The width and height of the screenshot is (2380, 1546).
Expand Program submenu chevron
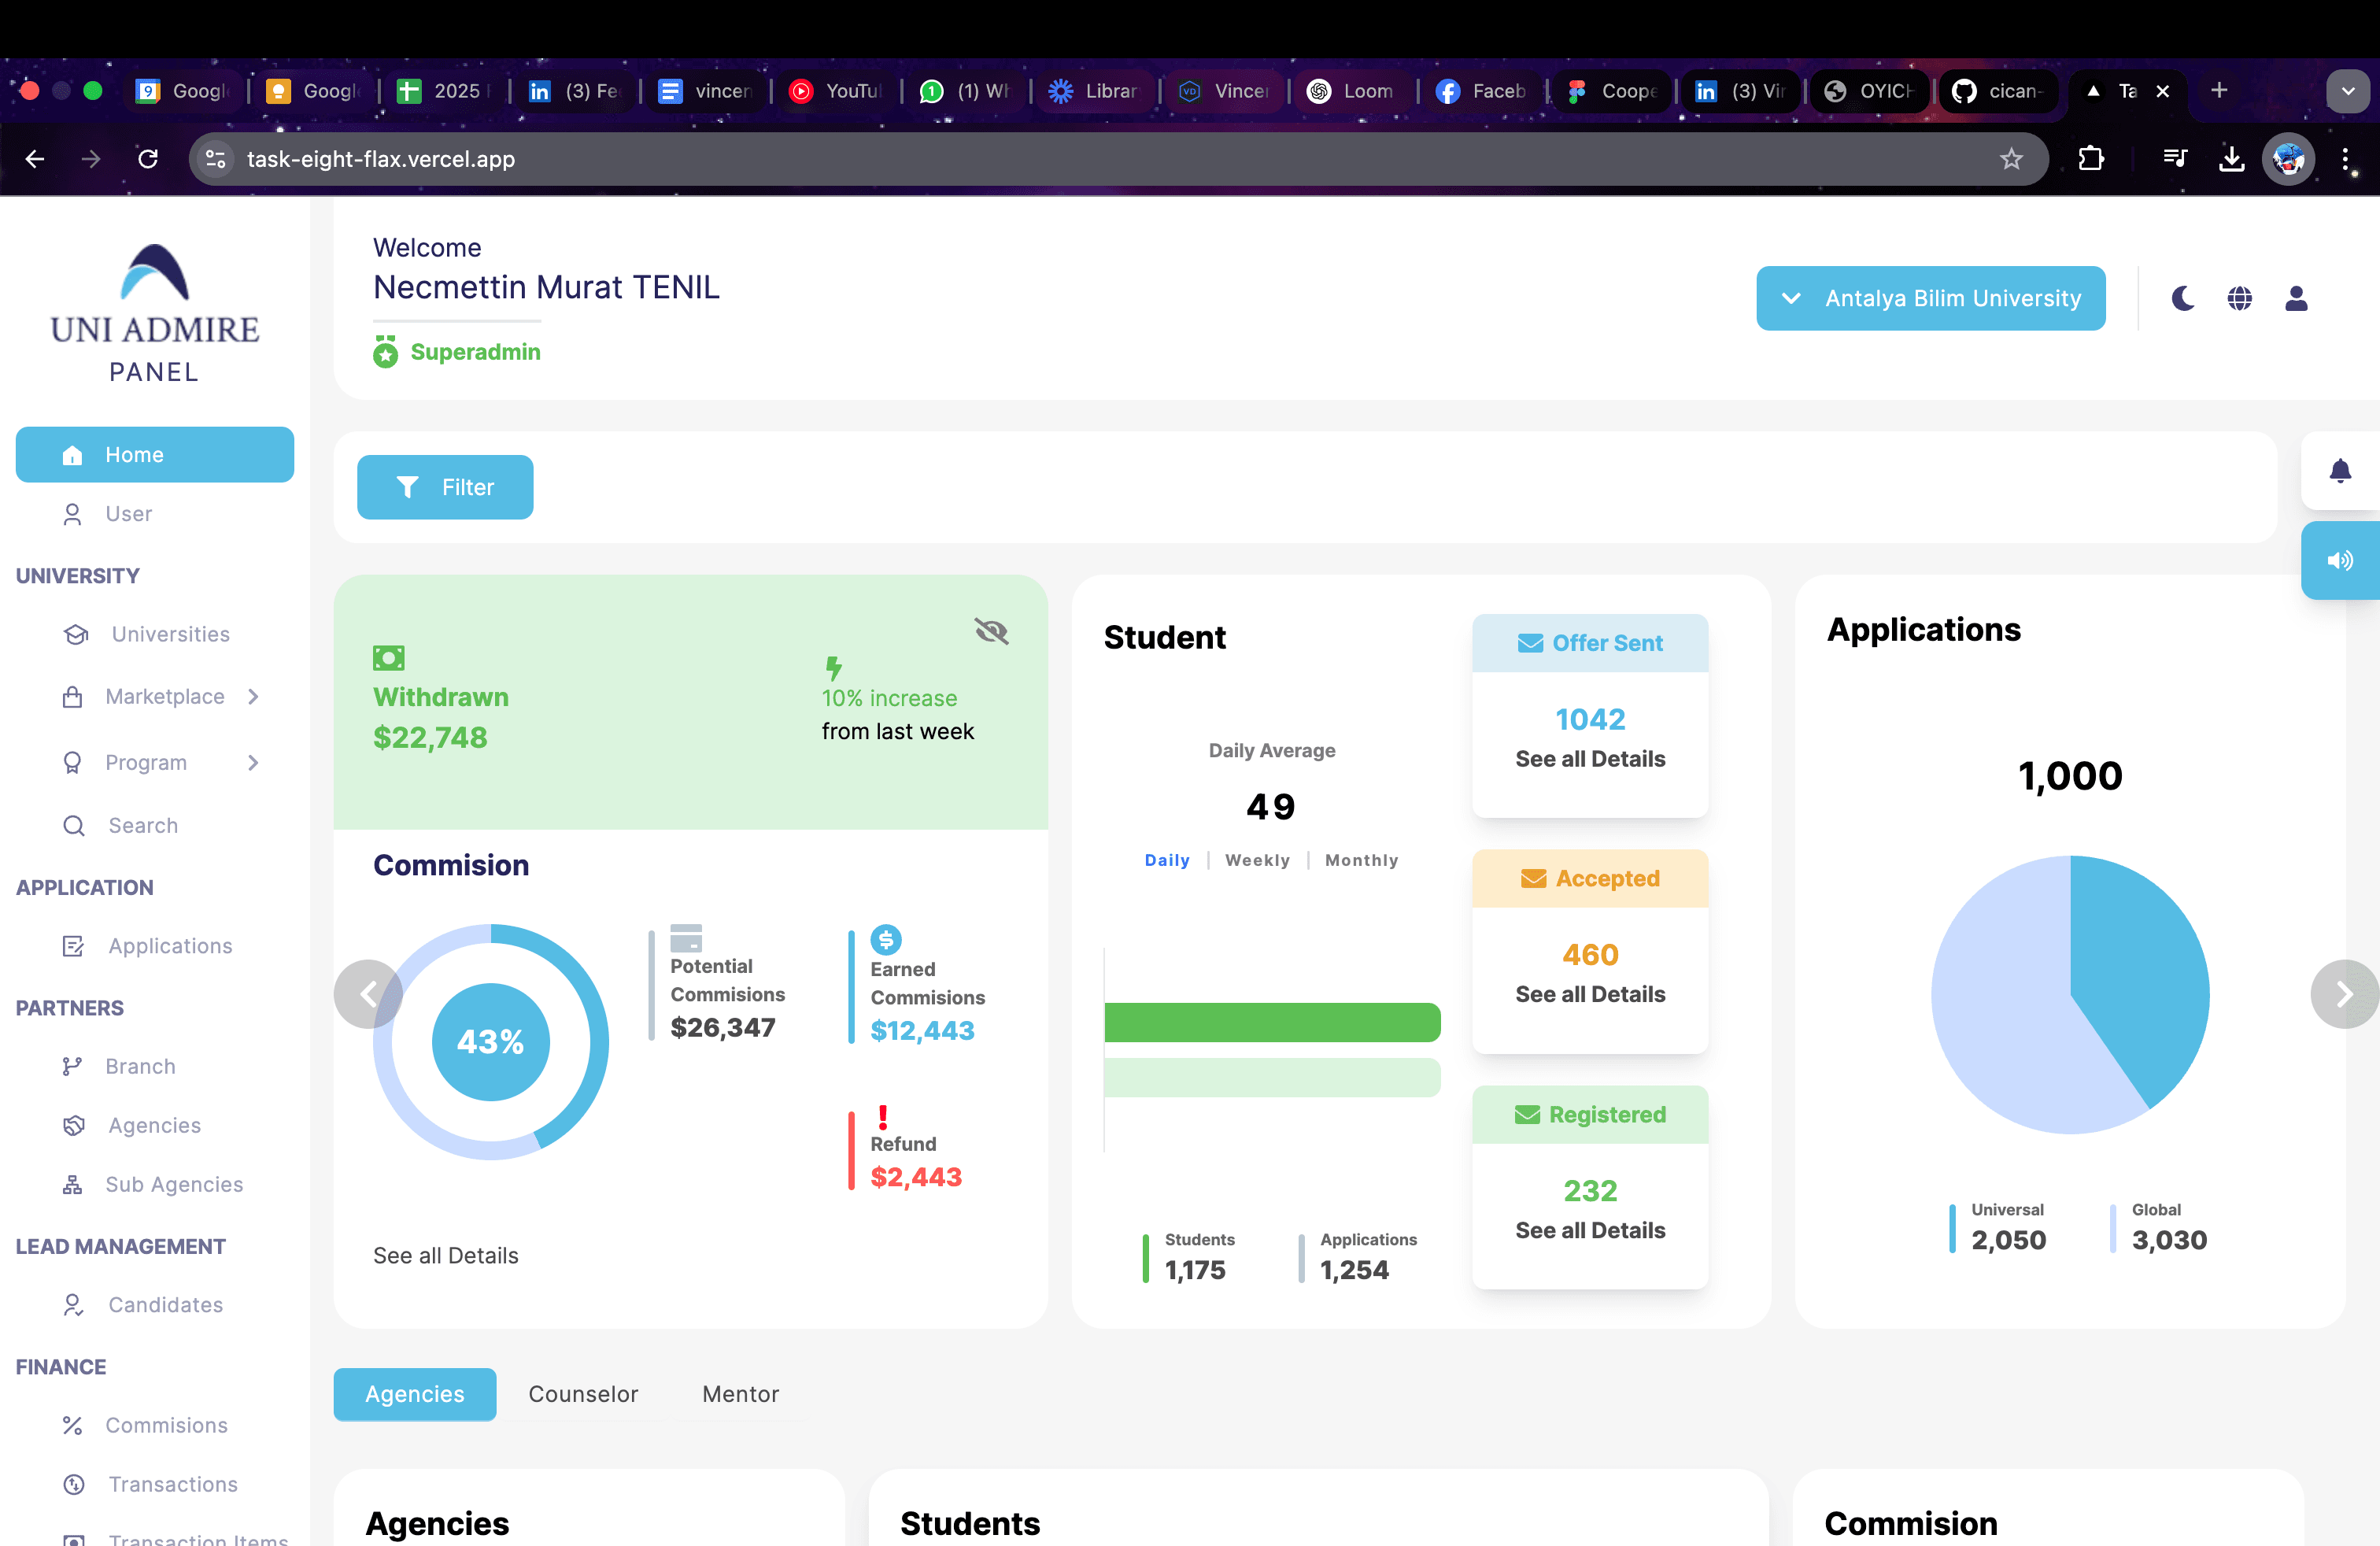pos(253,763)
